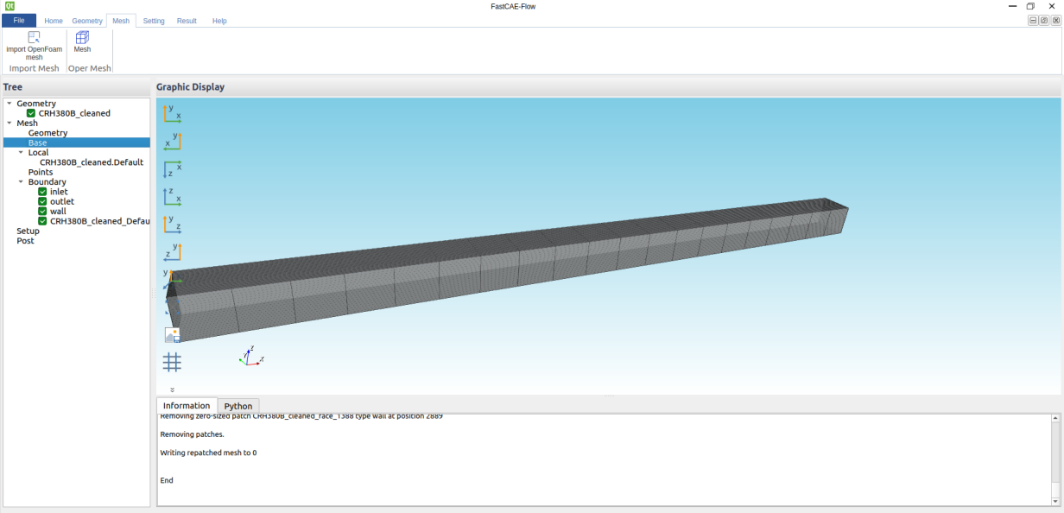Screen dimensions: 1064x513
Task: Set the view with y up and z right
Action: [x=172, y=225]
